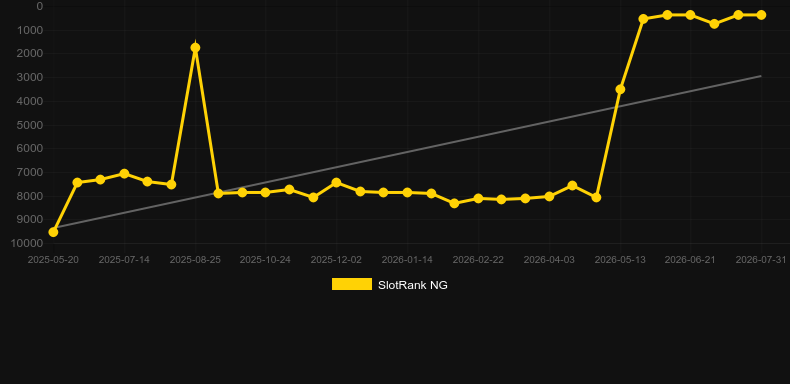Click the 9000 y-axis value label
790x384 pixels.
(x=30, y=220)
